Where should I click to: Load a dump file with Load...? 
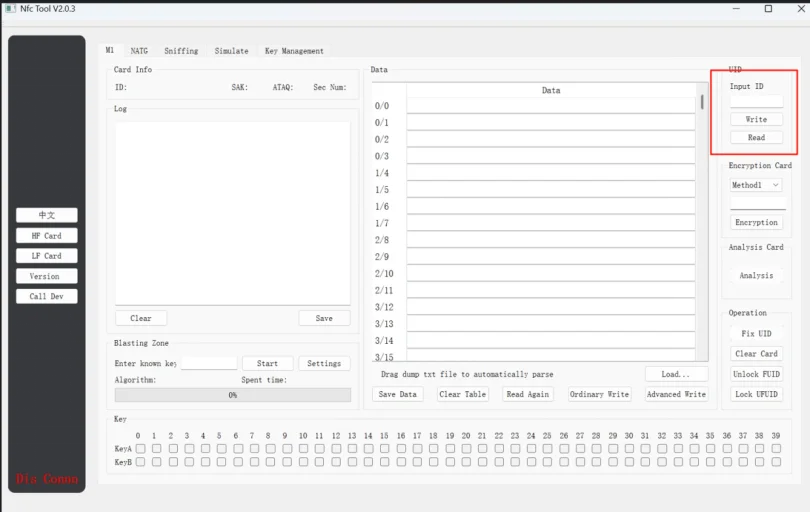676,374
